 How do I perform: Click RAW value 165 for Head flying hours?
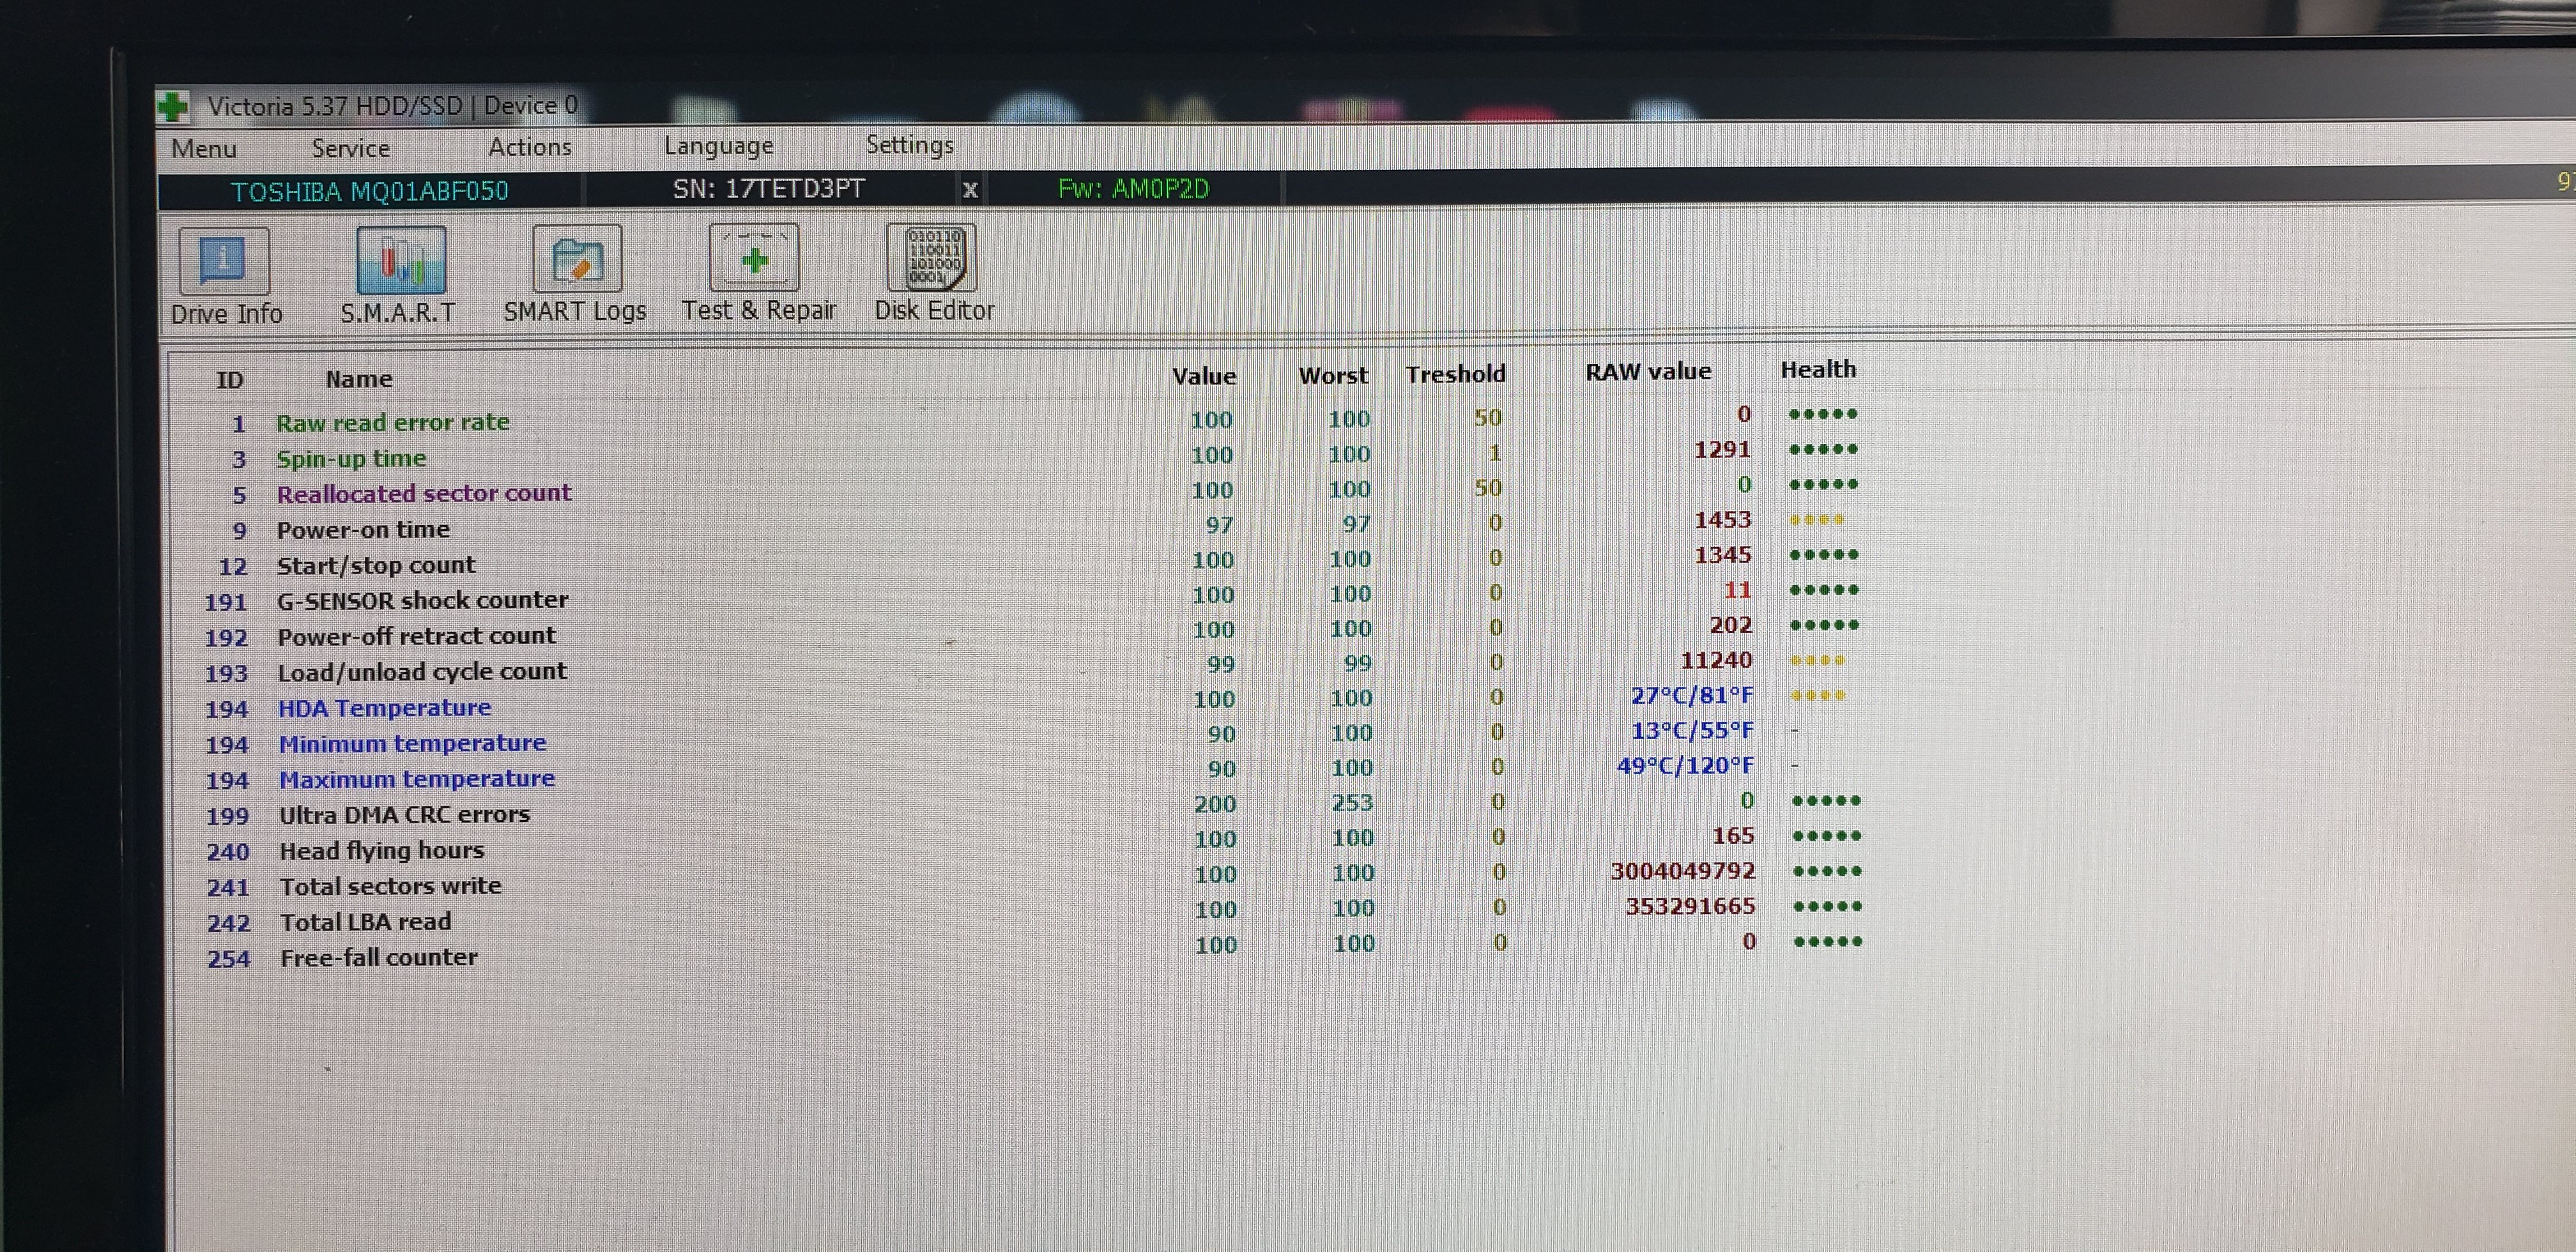[x=1733, y=836]
